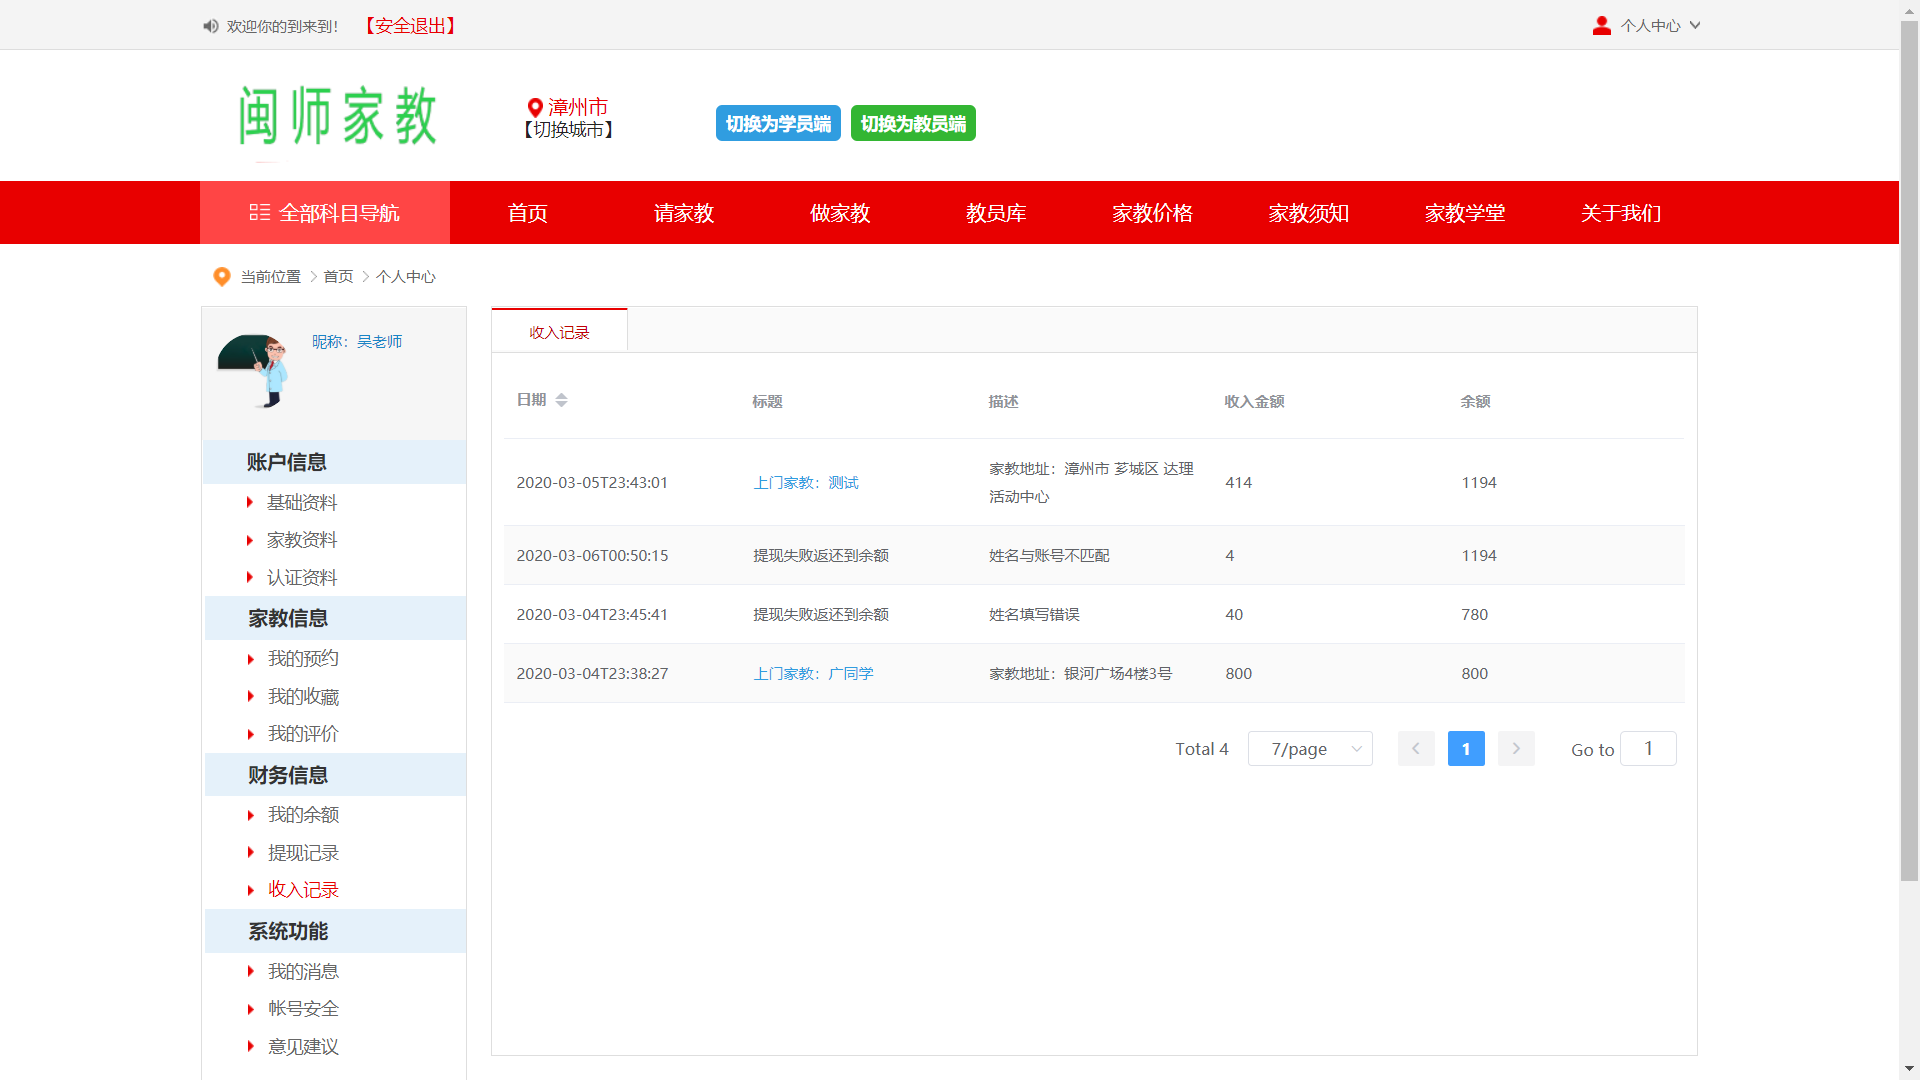The width and height of the screenshot is (1920, 1080).
Task: Open the 上门家教：测试 link
Action: (x=806, y=482)
